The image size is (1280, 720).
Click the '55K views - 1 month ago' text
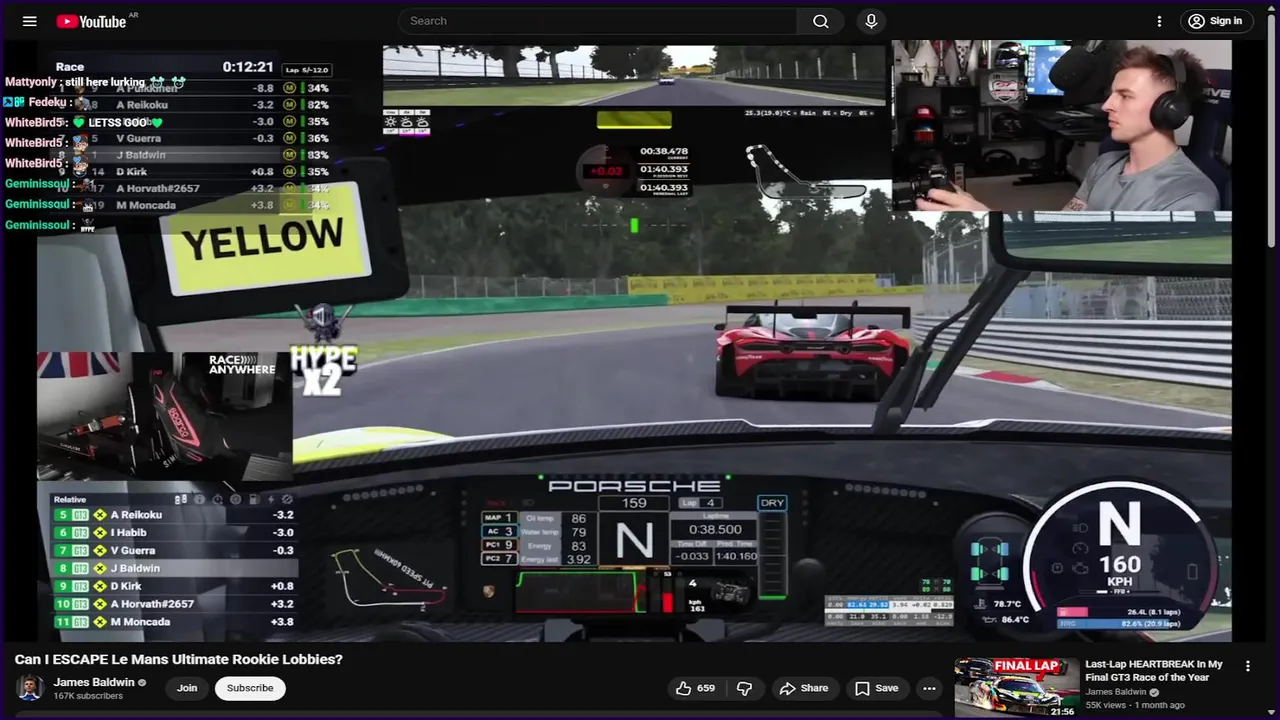[x=1133, y=705]
